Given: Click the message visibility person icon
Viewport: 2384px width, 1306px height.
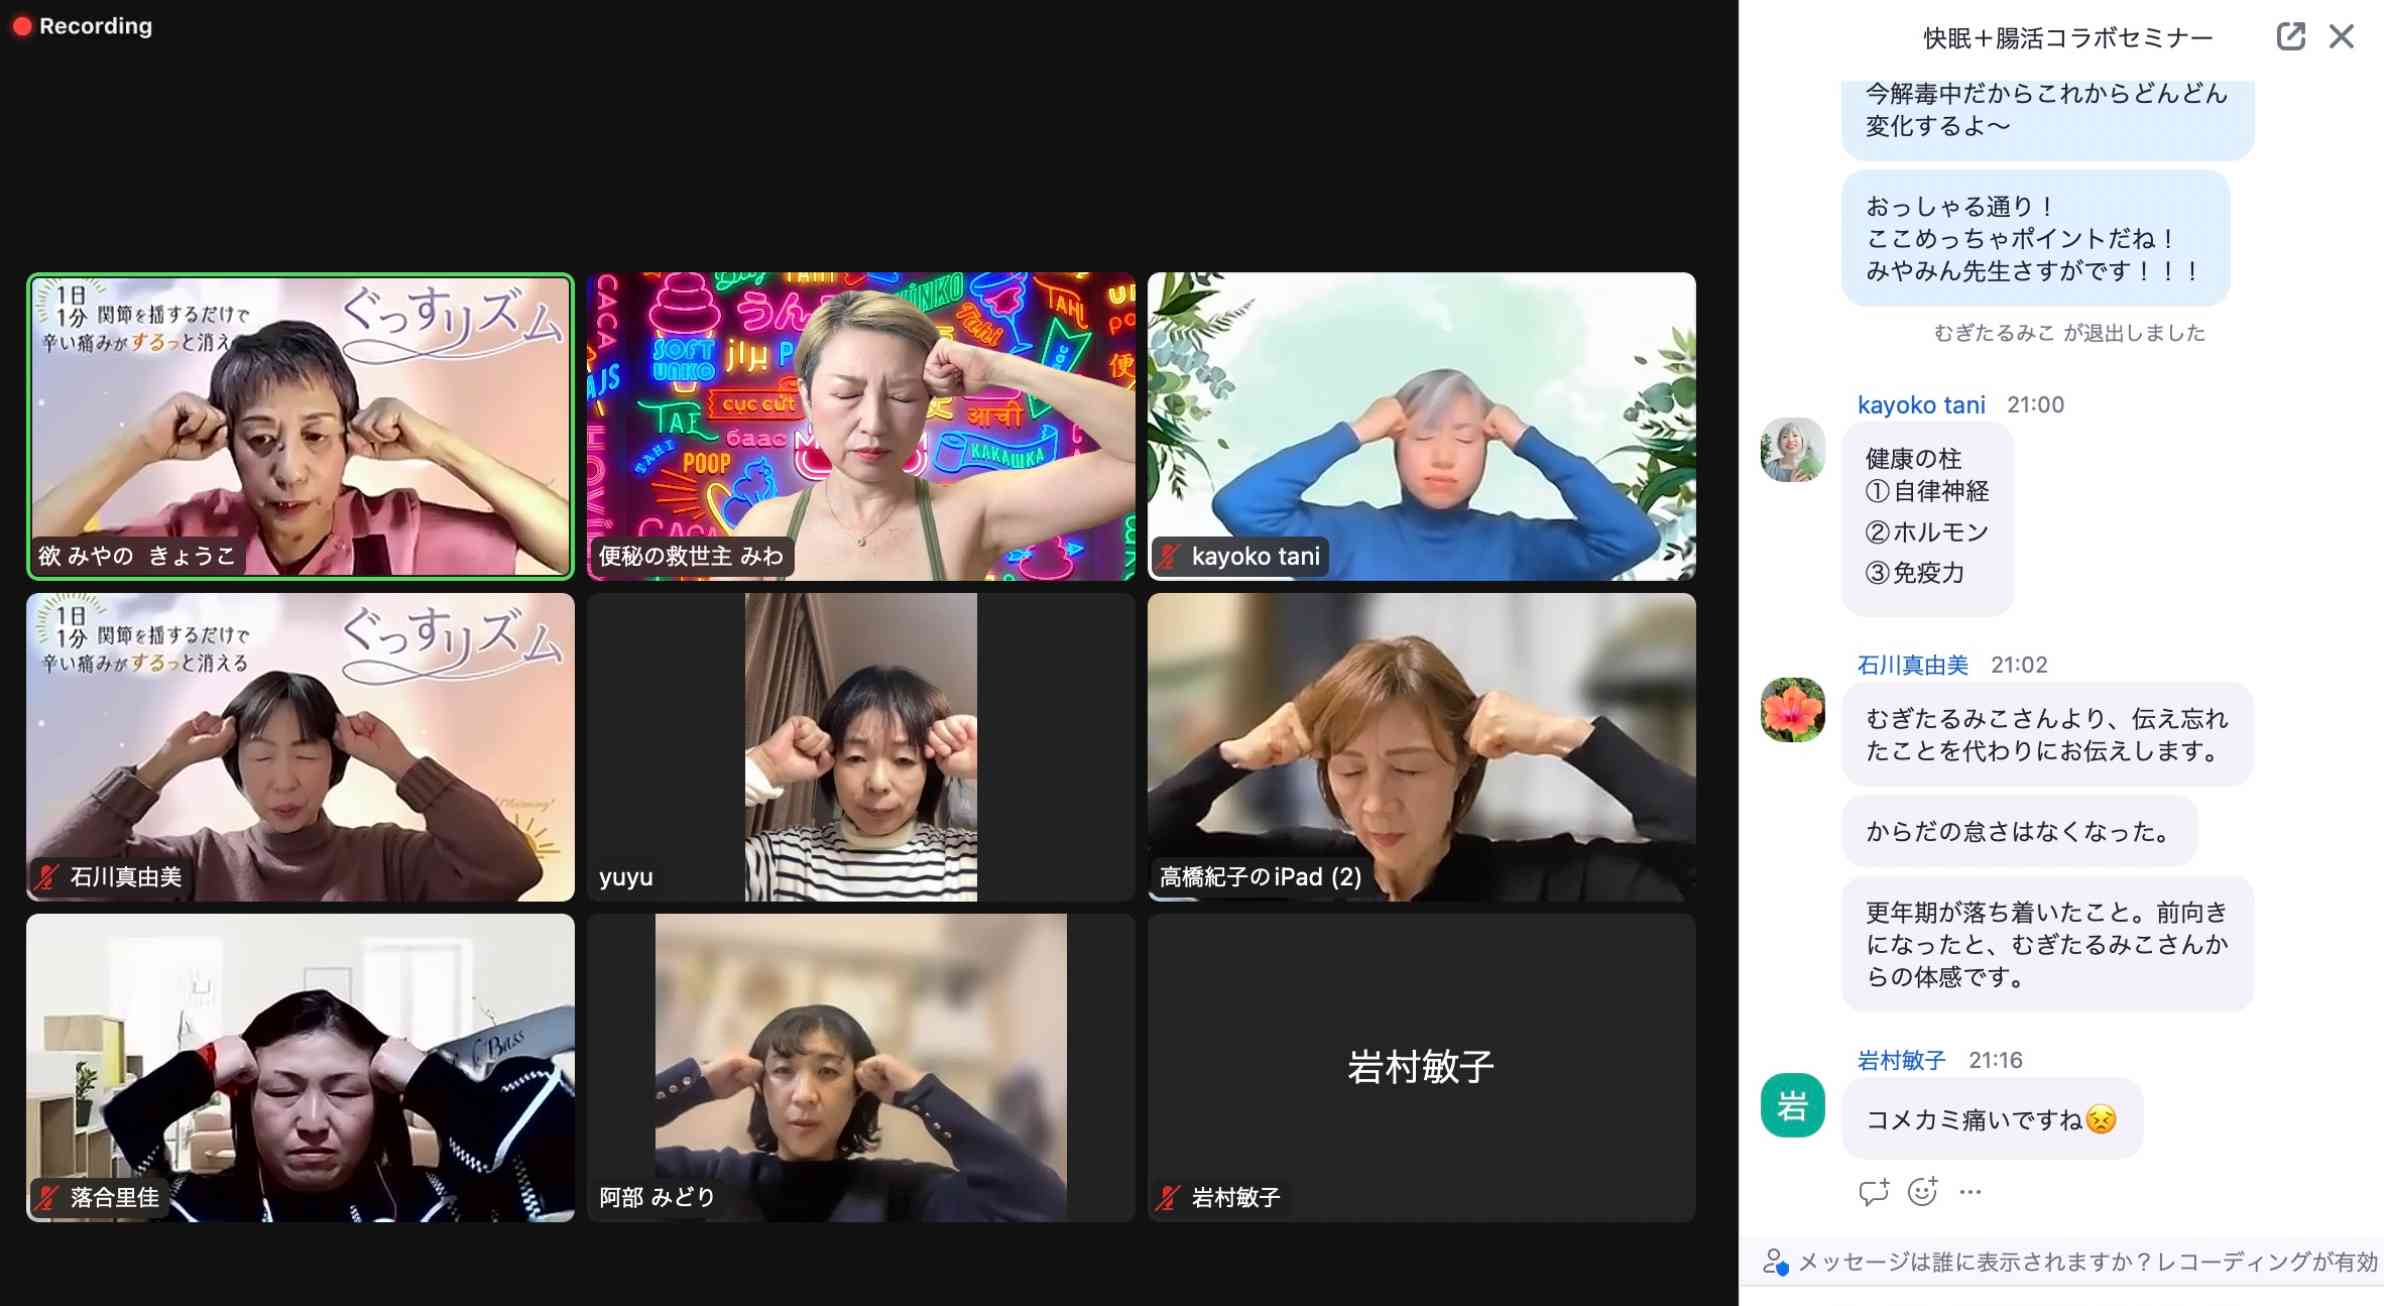Looking at the screenshot, I should (1774, 1261).
